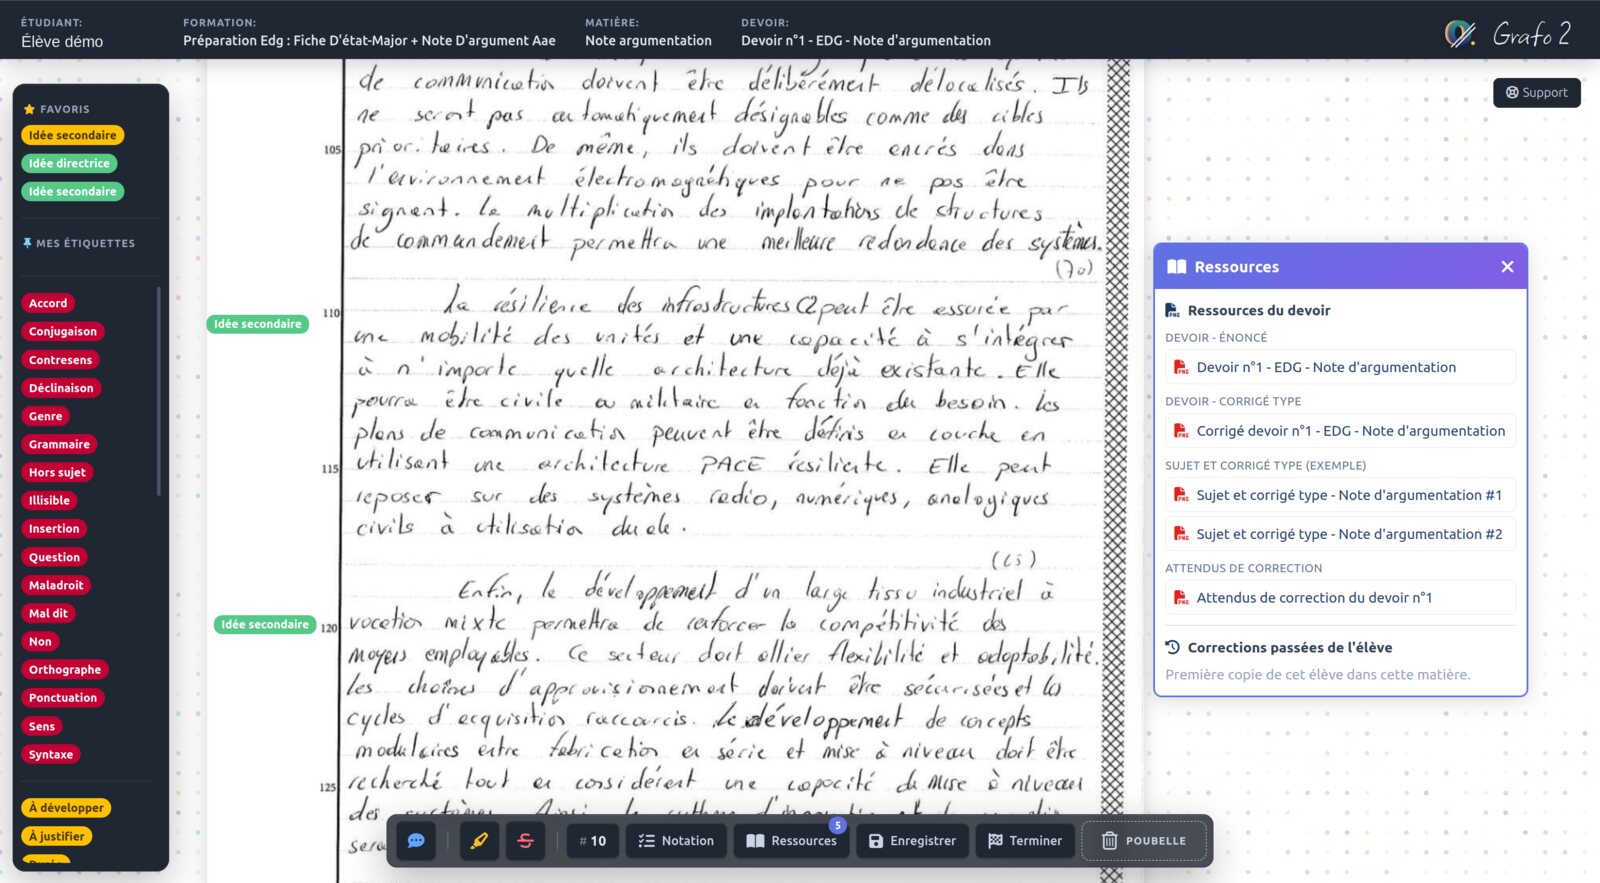Screen dimensions: 1600x883
Task: Click Enregistrer to save
Action: (912, 841)
